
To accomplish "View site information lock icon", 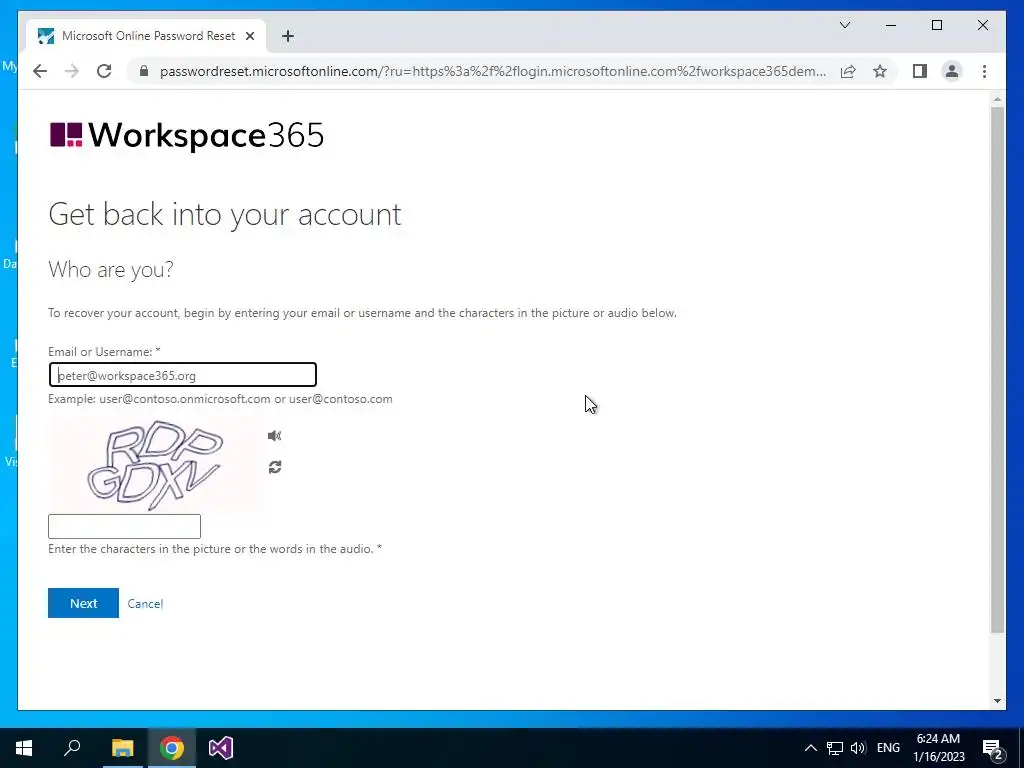I will 144,71.
